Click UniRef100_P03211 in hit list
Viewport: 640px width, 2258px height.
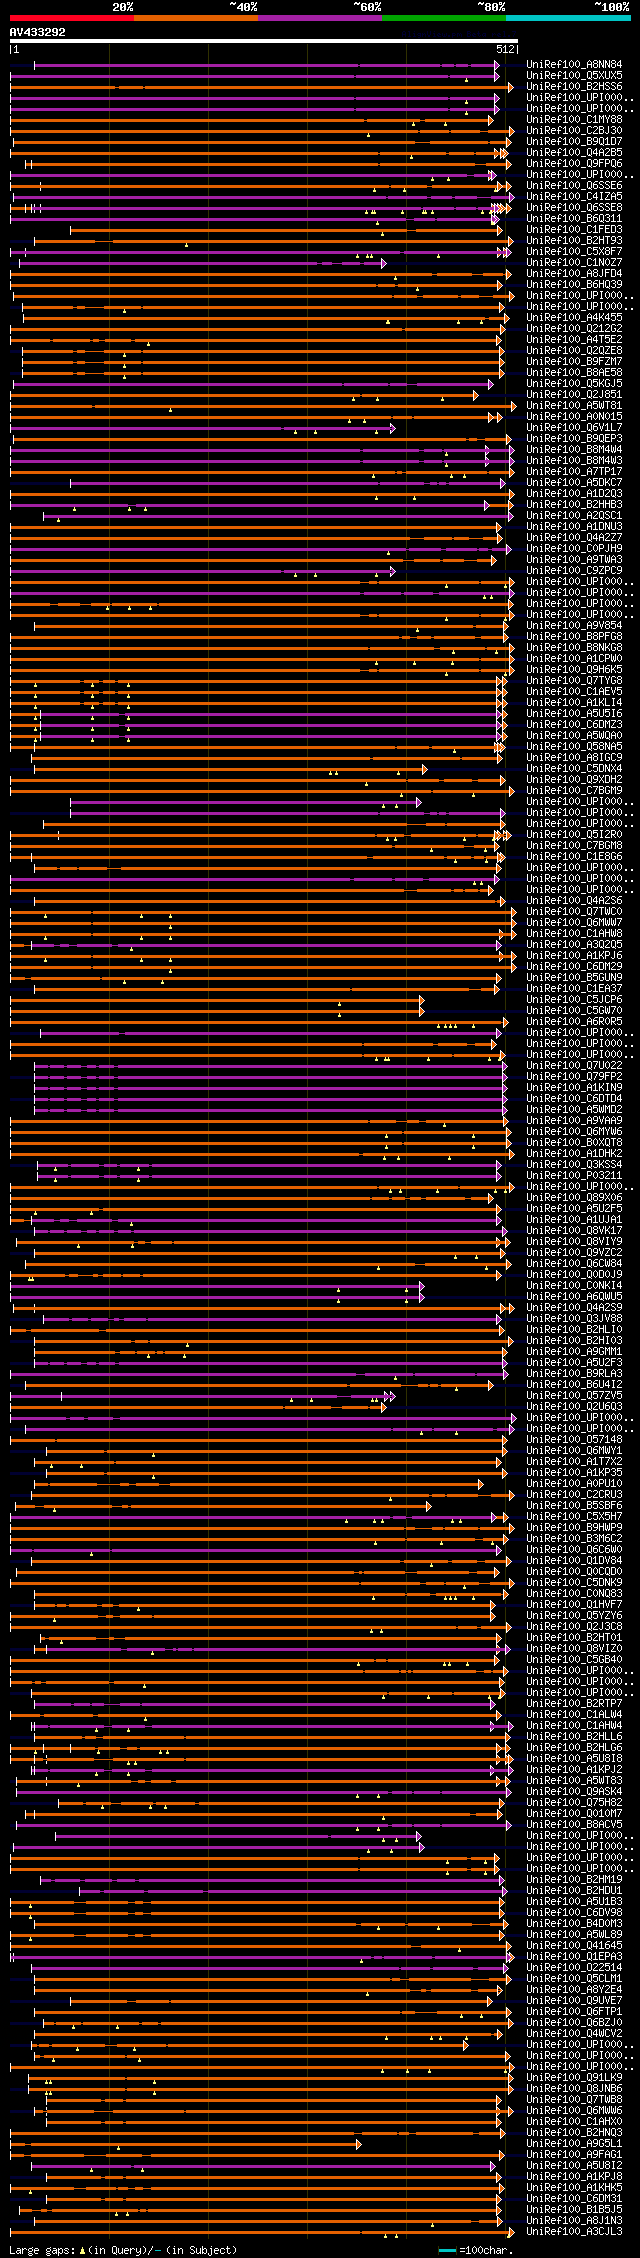pos(574,1175)
